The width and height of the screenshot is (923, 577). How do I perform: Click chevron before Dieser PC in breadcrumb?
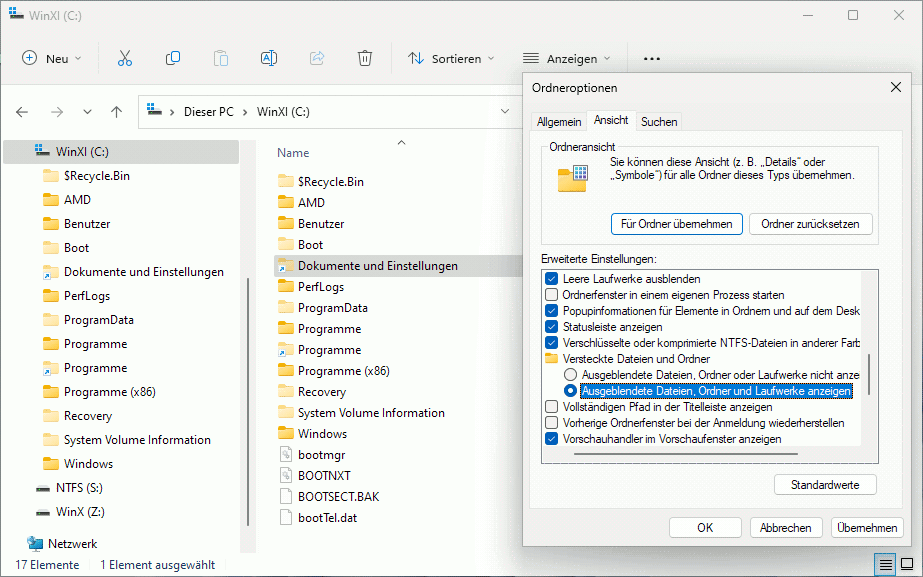(172, 112)
